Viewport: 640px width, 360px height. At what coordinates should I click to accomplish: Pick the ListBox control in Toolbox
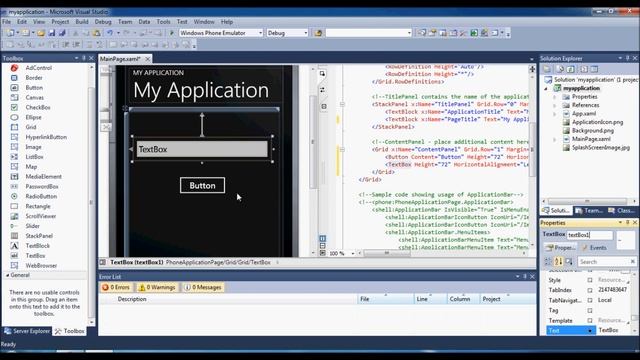point(34,157)
